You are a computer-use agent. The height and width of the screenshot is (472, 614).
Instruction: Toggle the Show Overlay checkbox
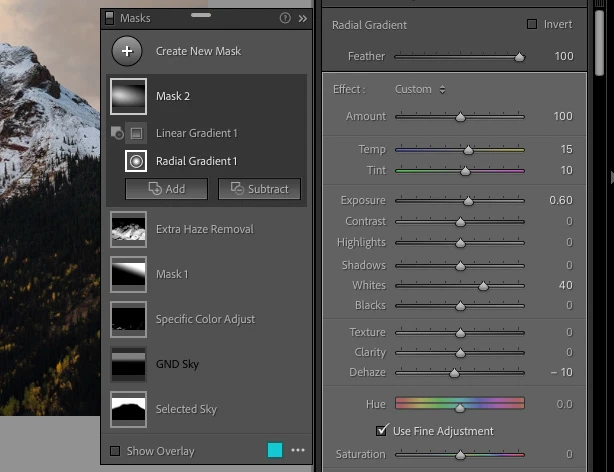[x=115, y=451]
